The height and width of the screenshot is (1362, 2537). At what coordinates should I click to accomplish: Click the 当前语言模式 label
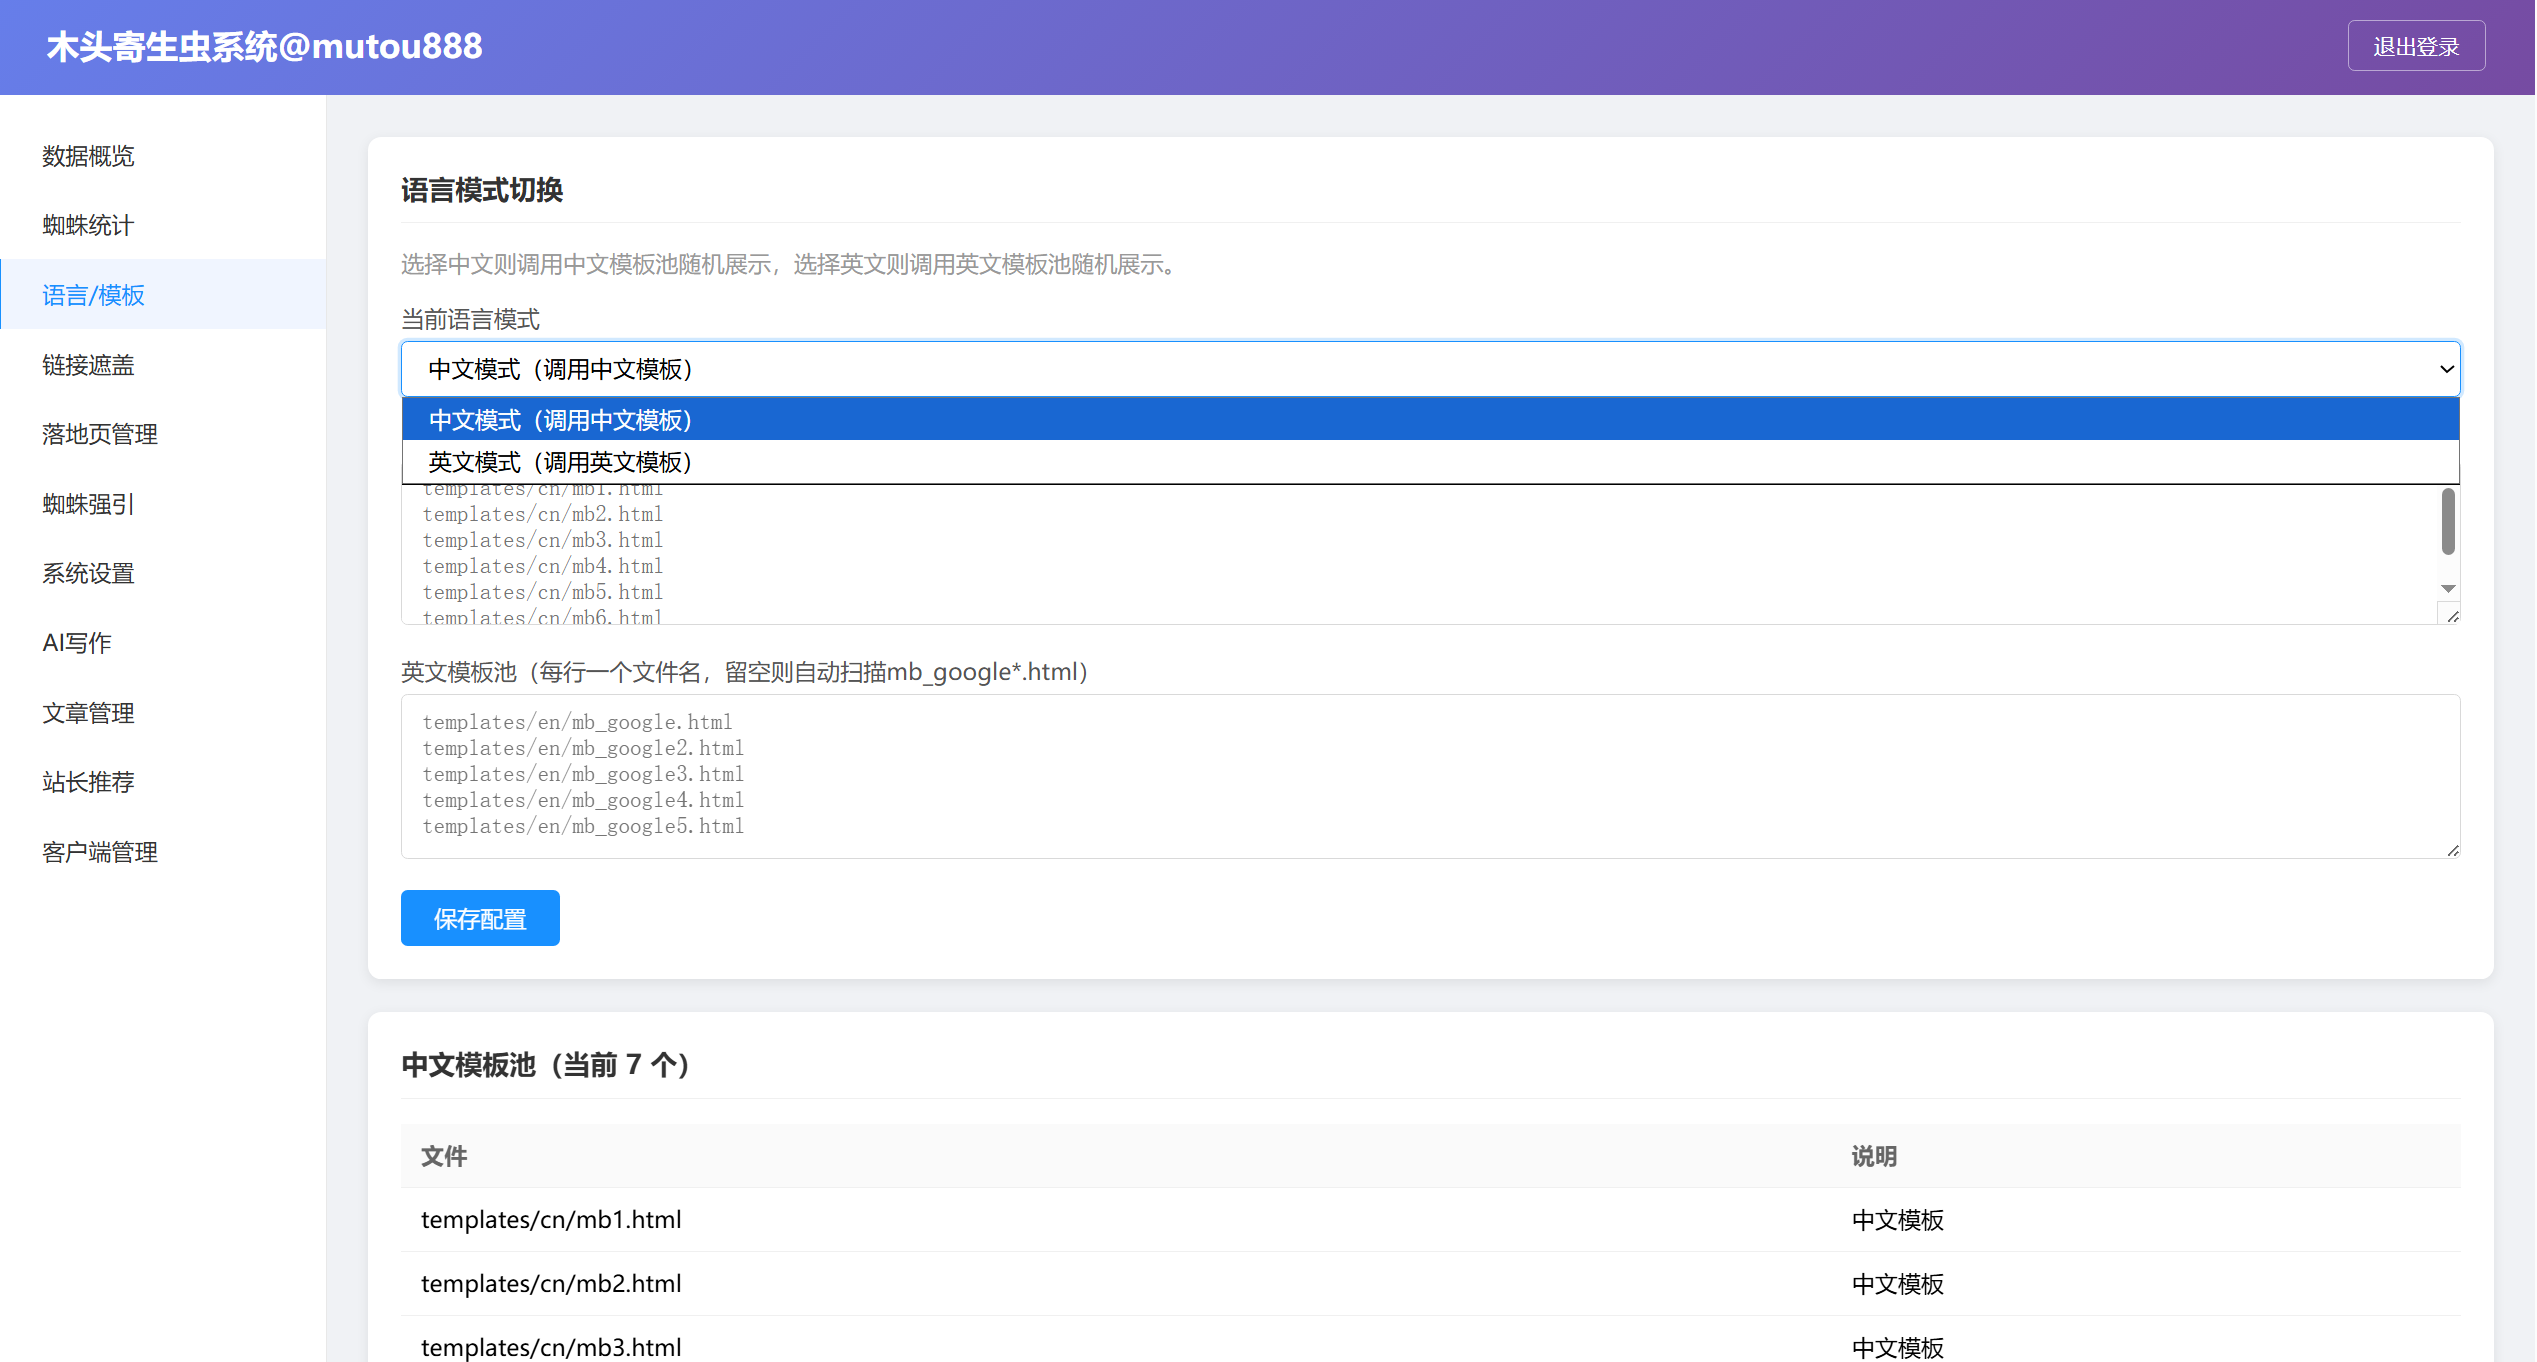point(470,320)
